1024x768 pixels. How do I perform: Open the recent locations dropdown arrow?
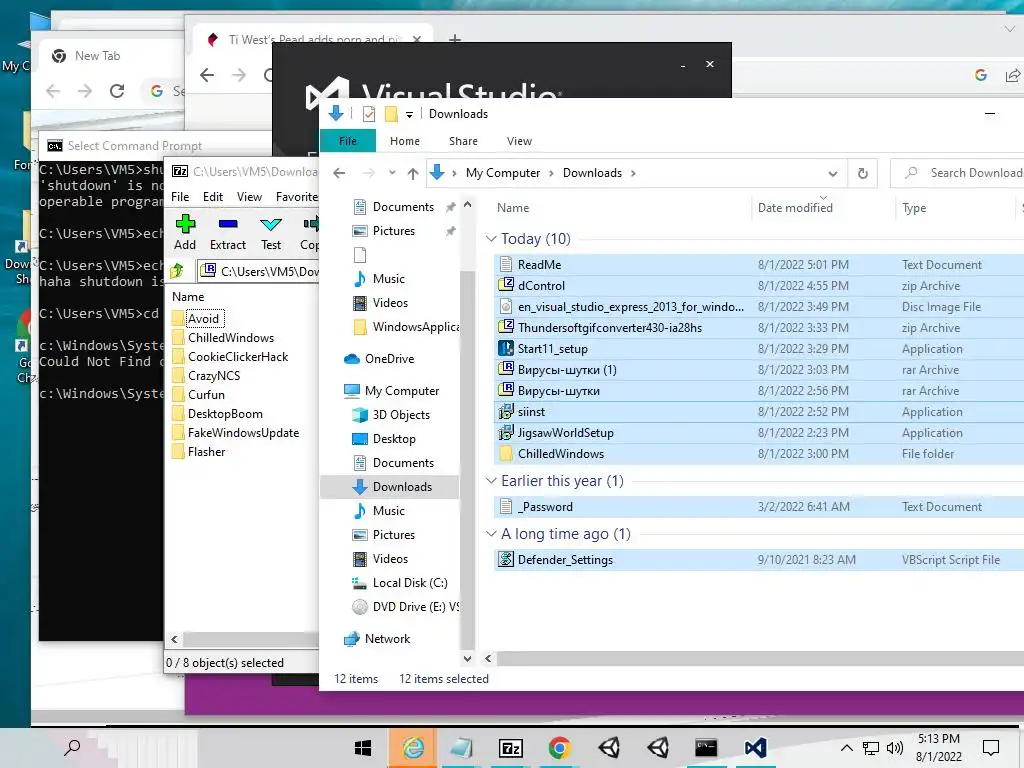tap(392, 173)
